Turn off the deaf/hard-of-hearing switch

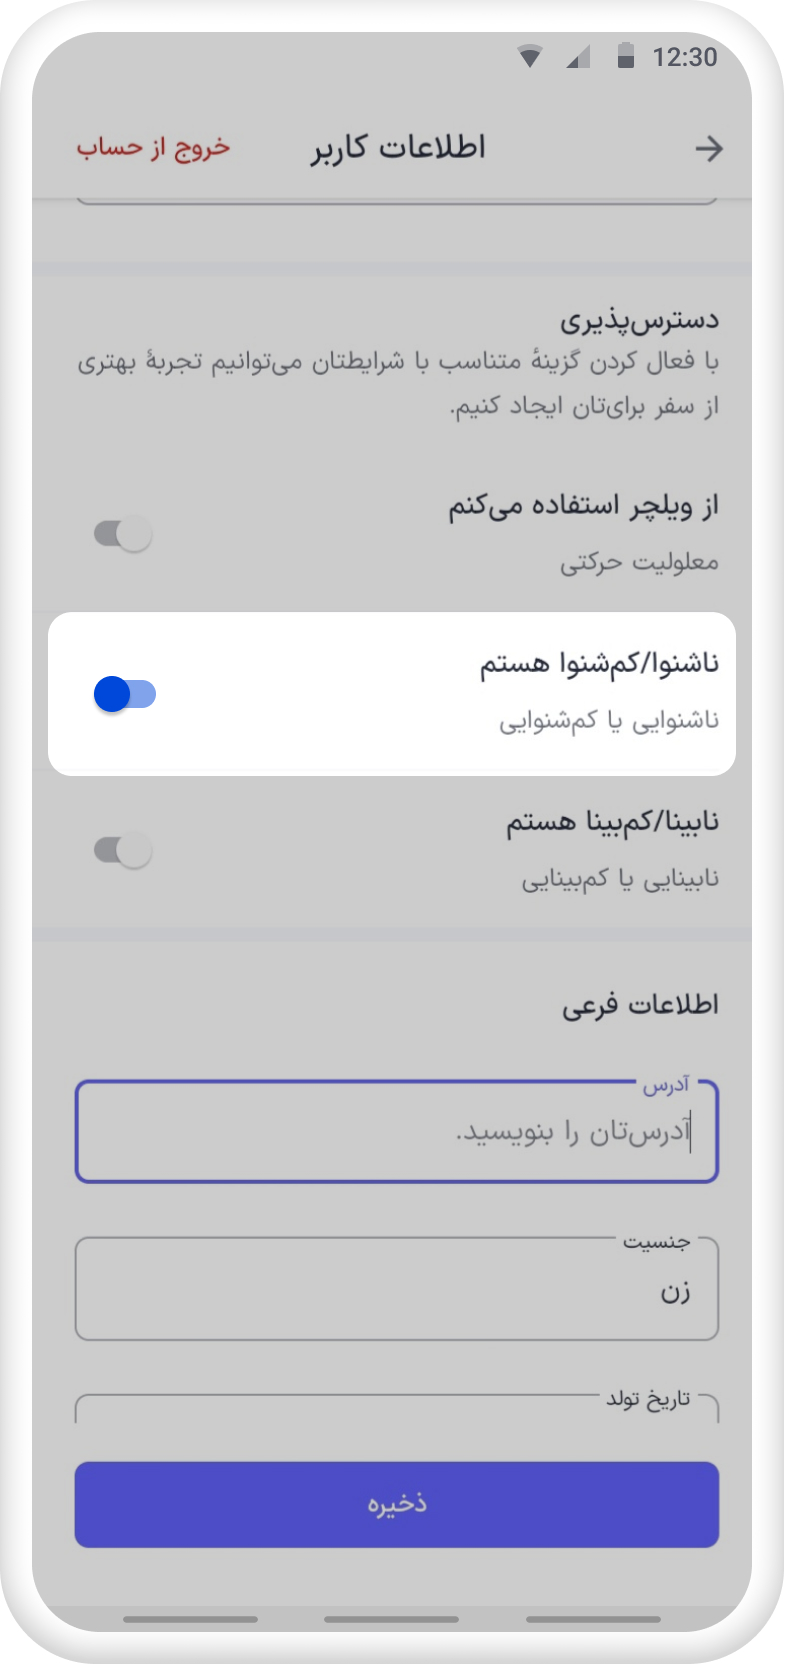(125, 694)
